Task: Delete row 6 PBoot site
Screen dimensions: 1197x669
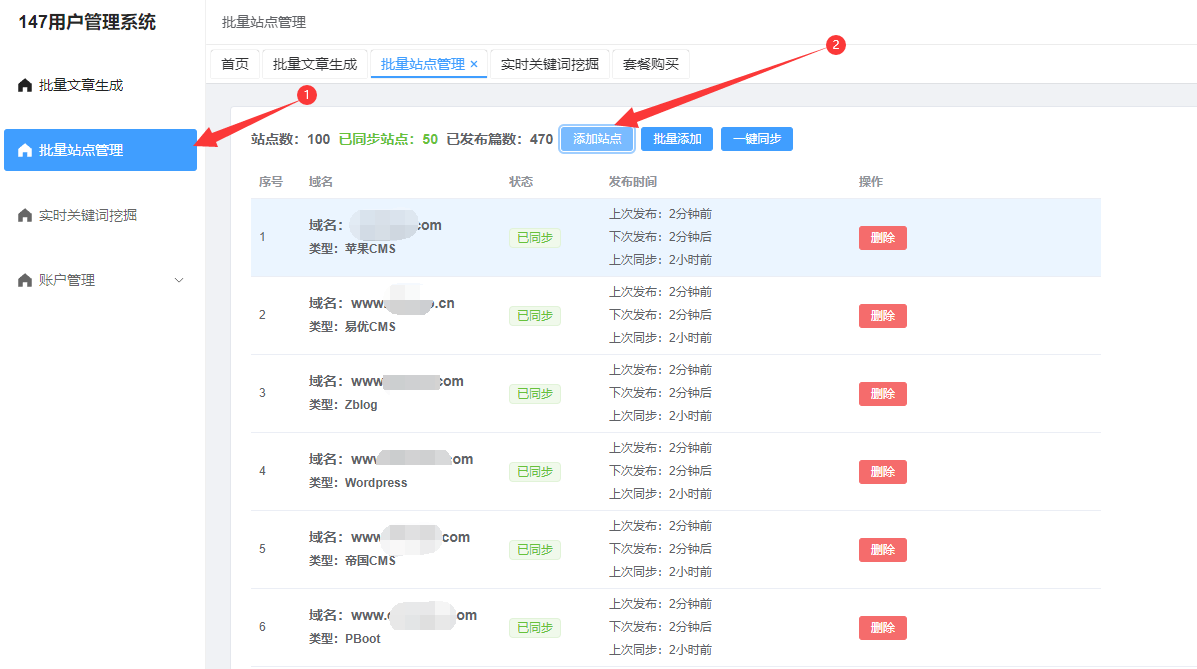Action: pos(882,627)
